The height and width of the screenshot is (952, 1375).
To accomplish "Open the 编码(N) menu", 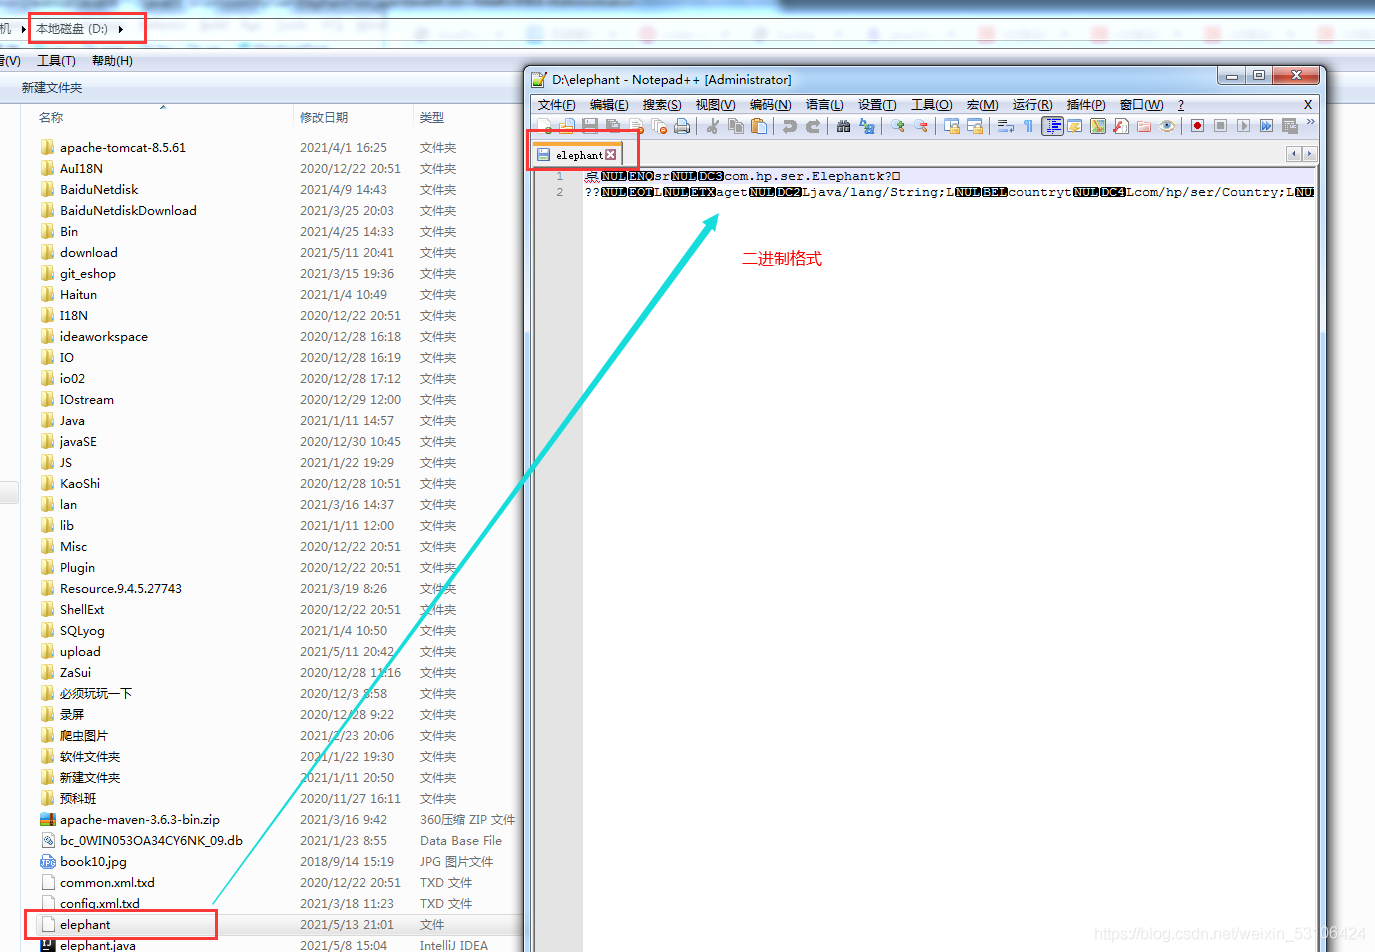I will coord(770,104).
